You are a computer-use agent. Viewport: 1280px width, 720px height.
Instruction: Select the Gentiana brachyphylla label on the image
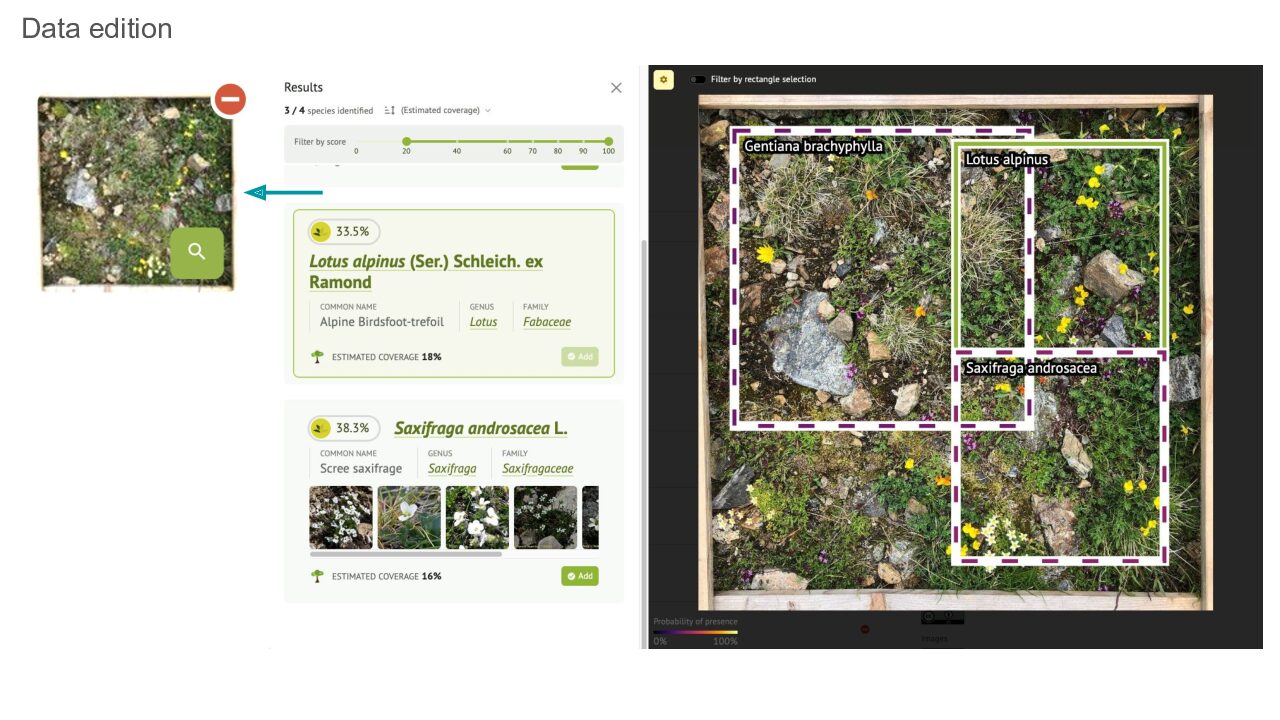(x=813, y=146)
